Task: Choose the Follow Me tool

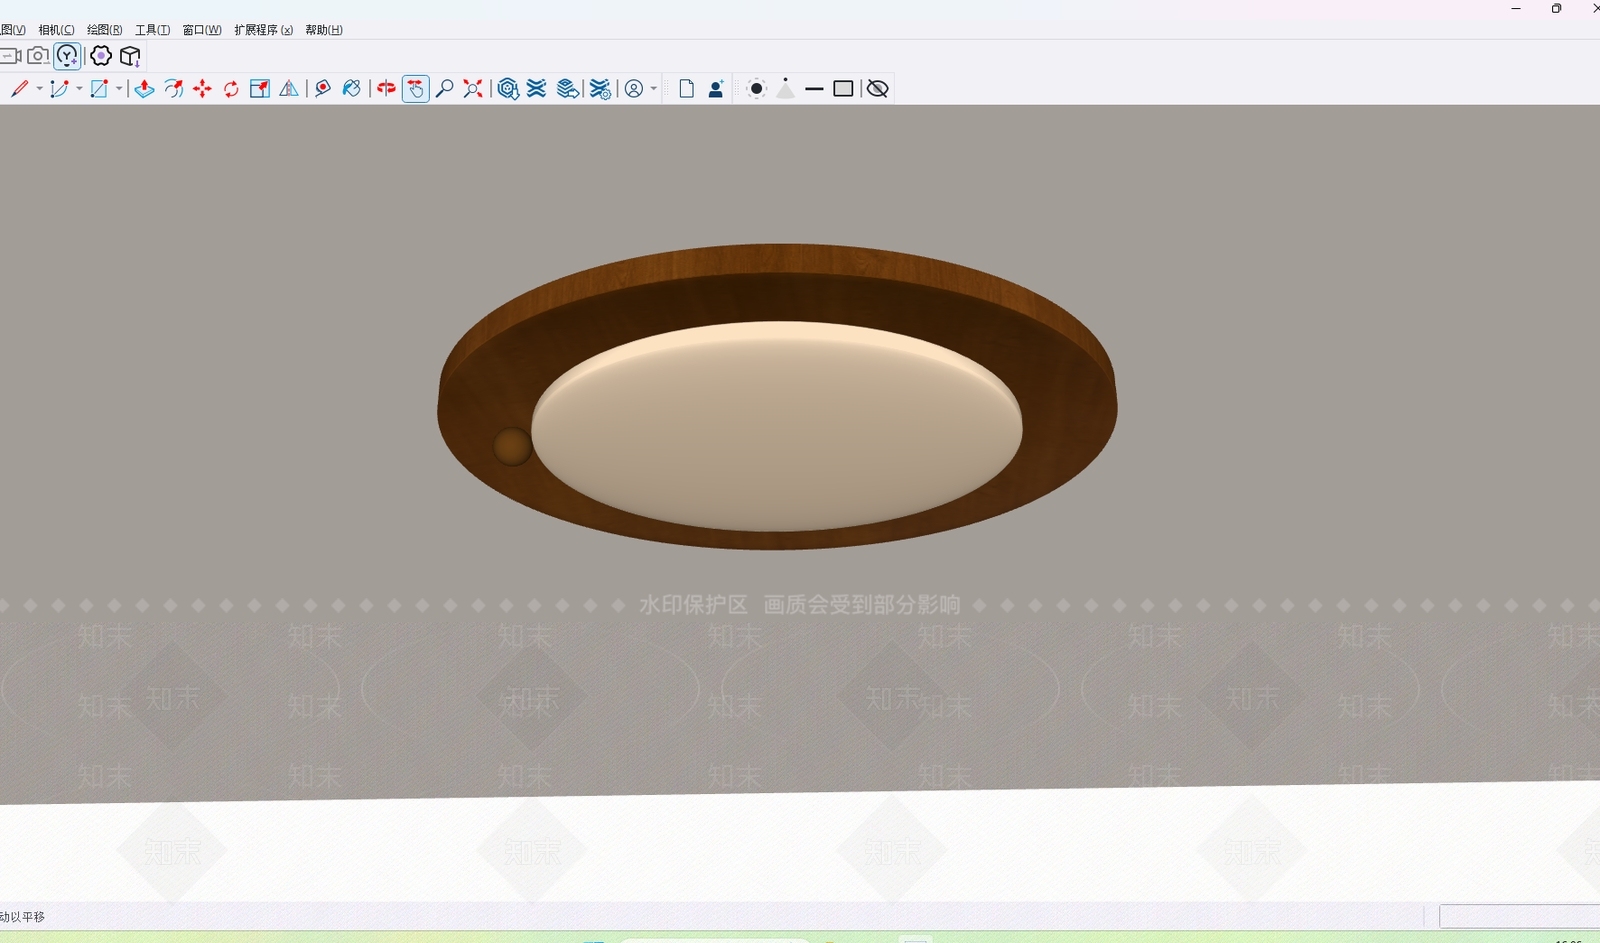Action: coord(173,89)
